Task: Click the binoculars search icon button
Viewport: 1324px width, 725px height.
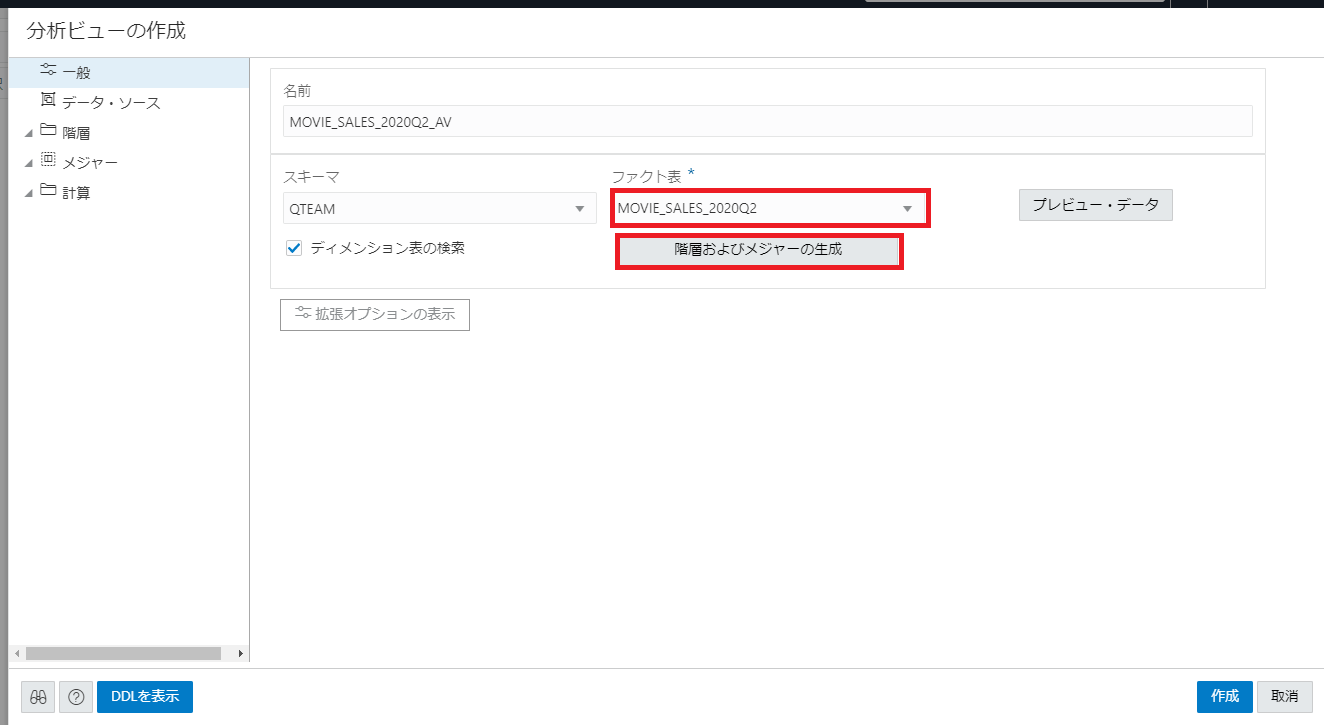Action: tap(39, 697)
